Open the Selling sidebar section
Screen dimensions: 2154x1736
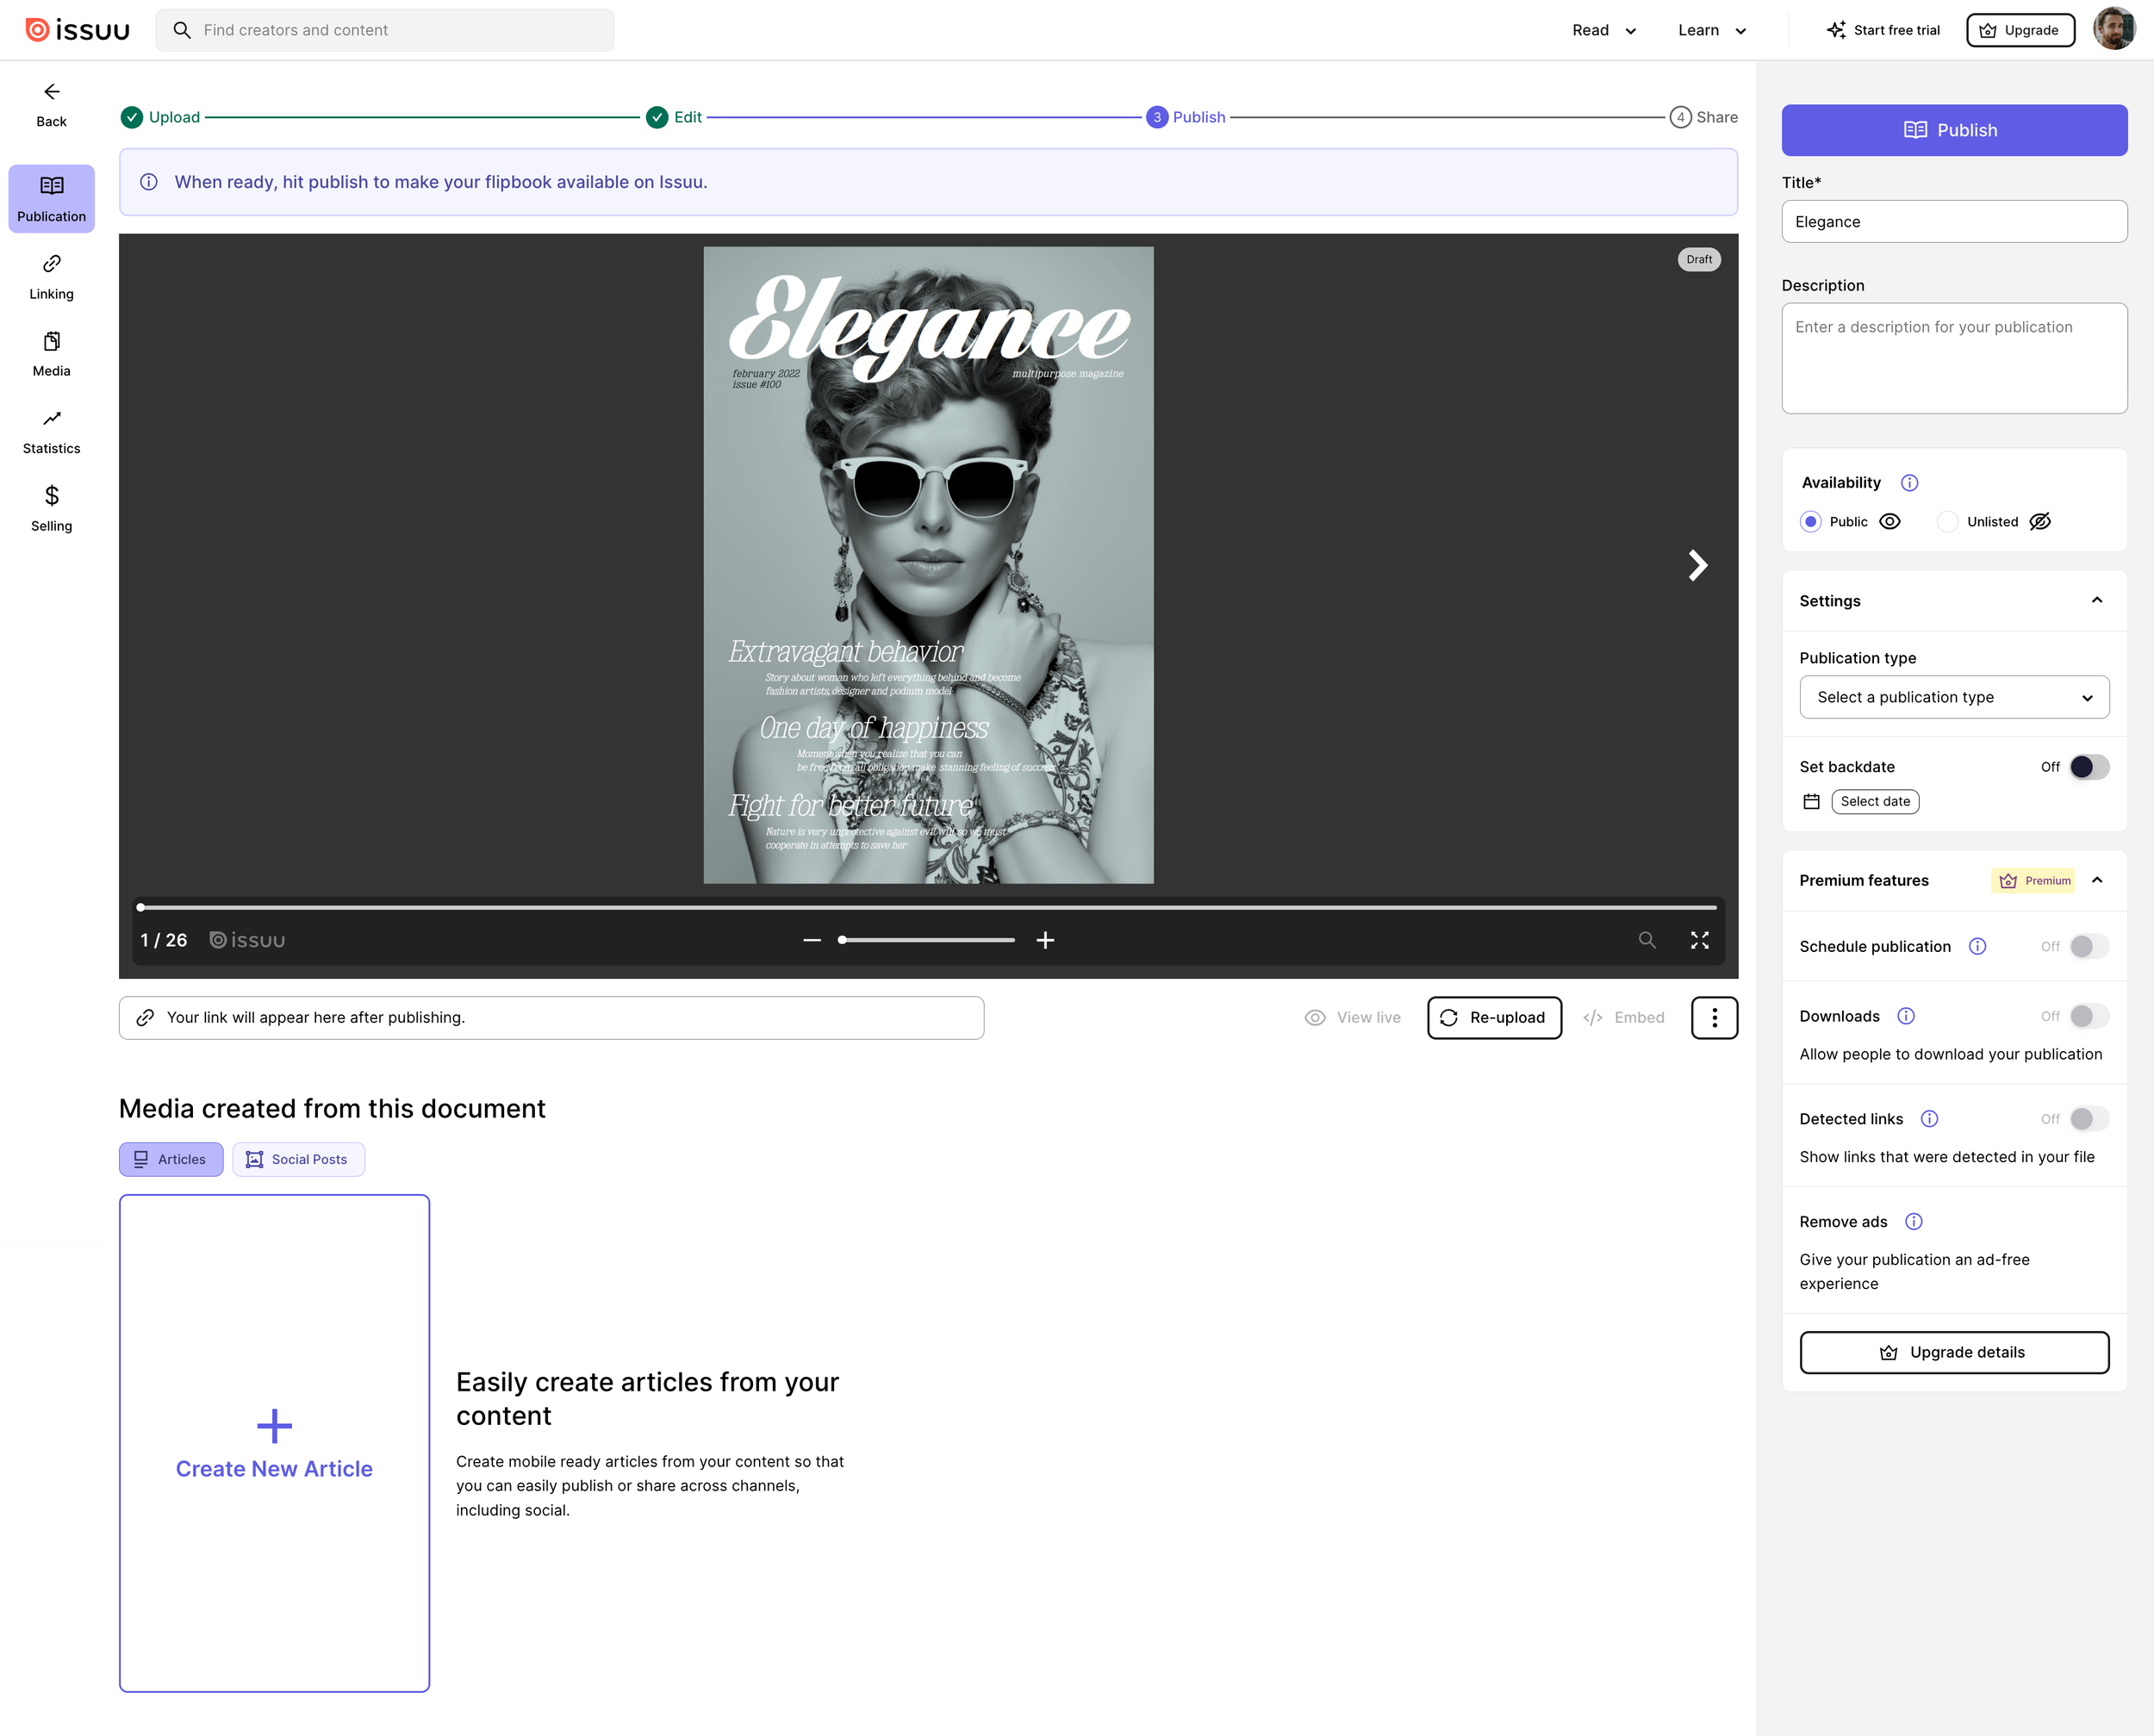click(x=51, y=508)
